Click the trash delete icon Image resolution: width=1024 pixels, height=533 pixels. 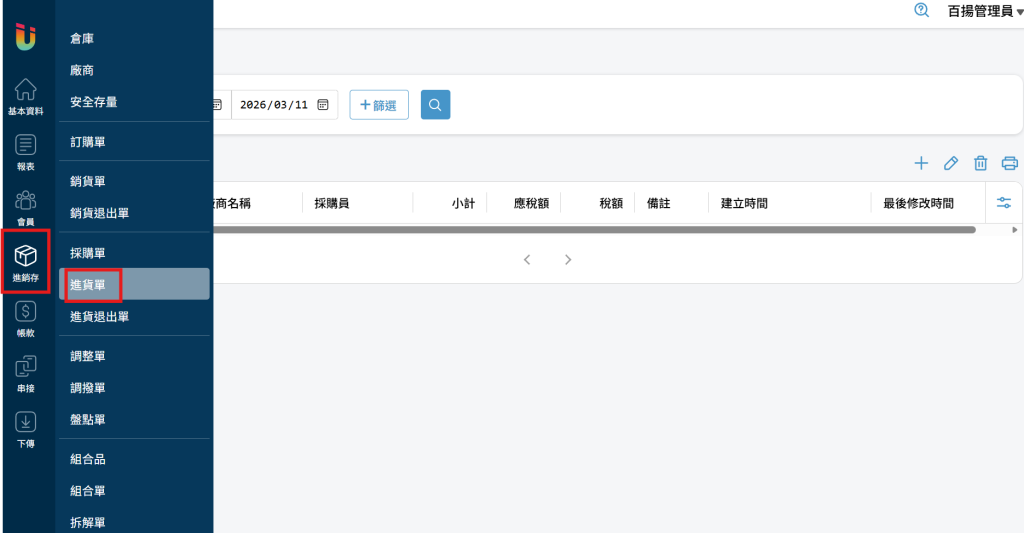[981, 163]
